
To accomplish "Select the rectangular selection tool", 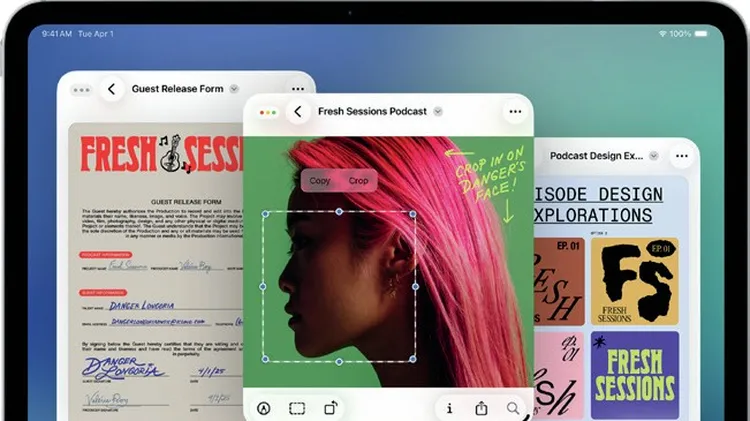I will [x=297, y=408].
